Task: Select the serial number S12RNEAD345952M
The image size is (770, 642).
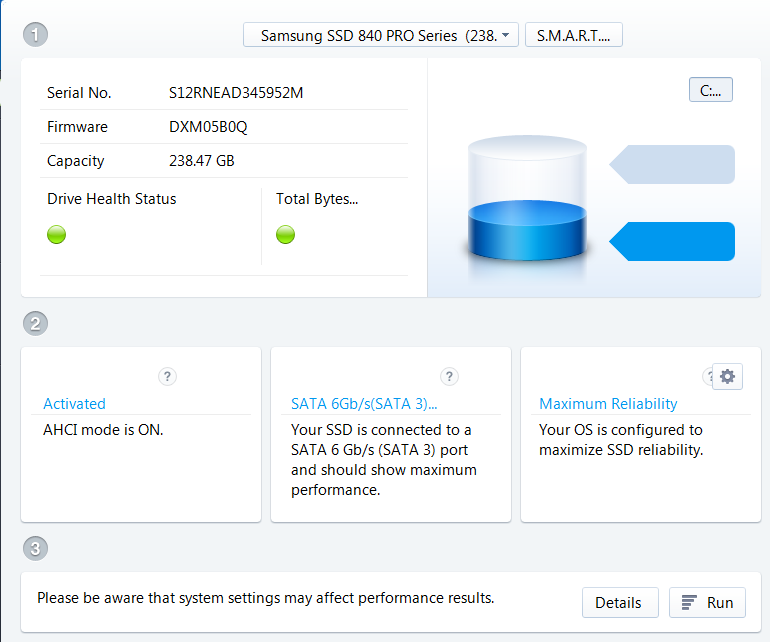Action: tap(236, 93)
